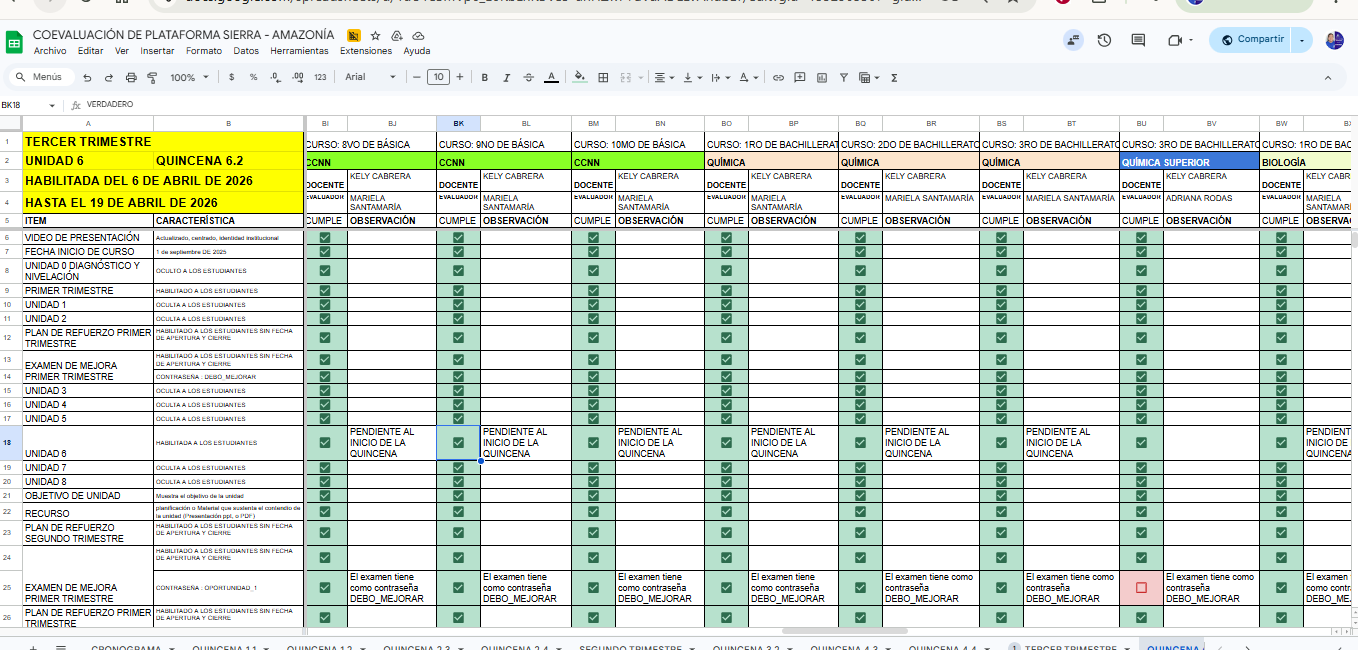The width and height of the screenshot is (1358, 650).
Task: Click the print icon in toolbar
Action: (x=131, y=77)
